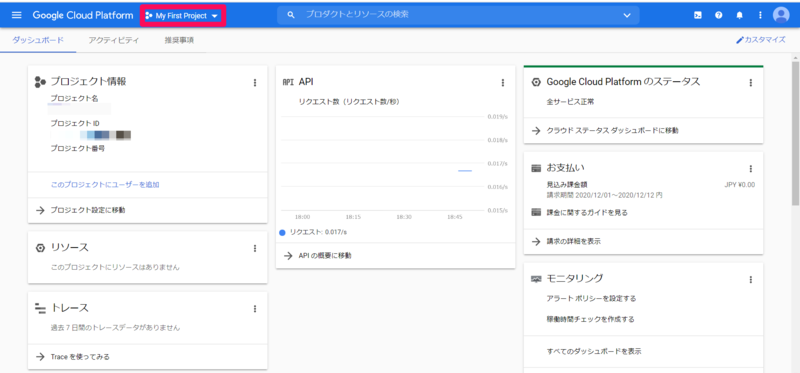
Task: Click the blue data line in API chart
Action: tap(465, 170)
